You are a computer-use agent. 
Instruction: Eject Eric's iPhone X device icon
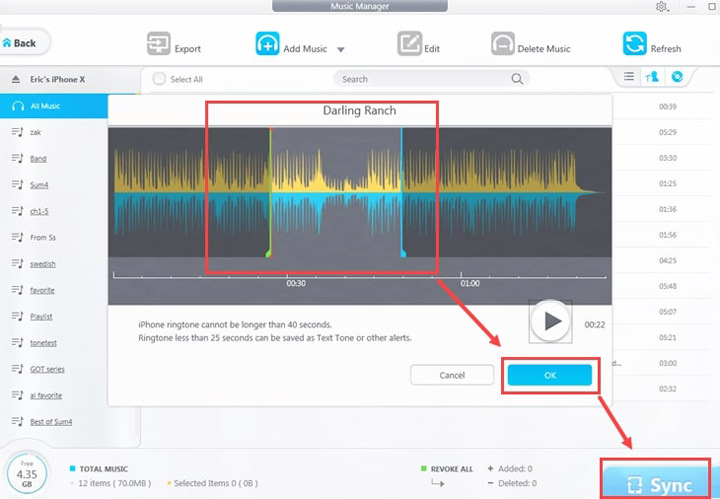16,79
